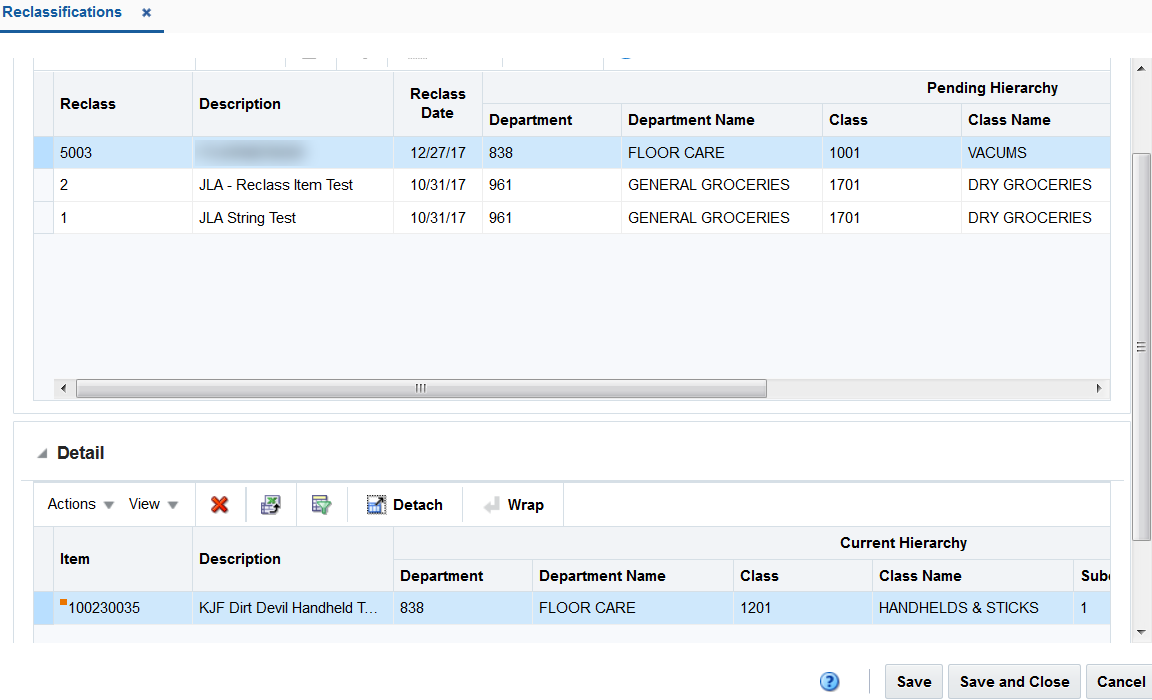Click the vertical scrollbar thumb
1152x700 pixels.
pyautogui.click(x=1141, y=347)
